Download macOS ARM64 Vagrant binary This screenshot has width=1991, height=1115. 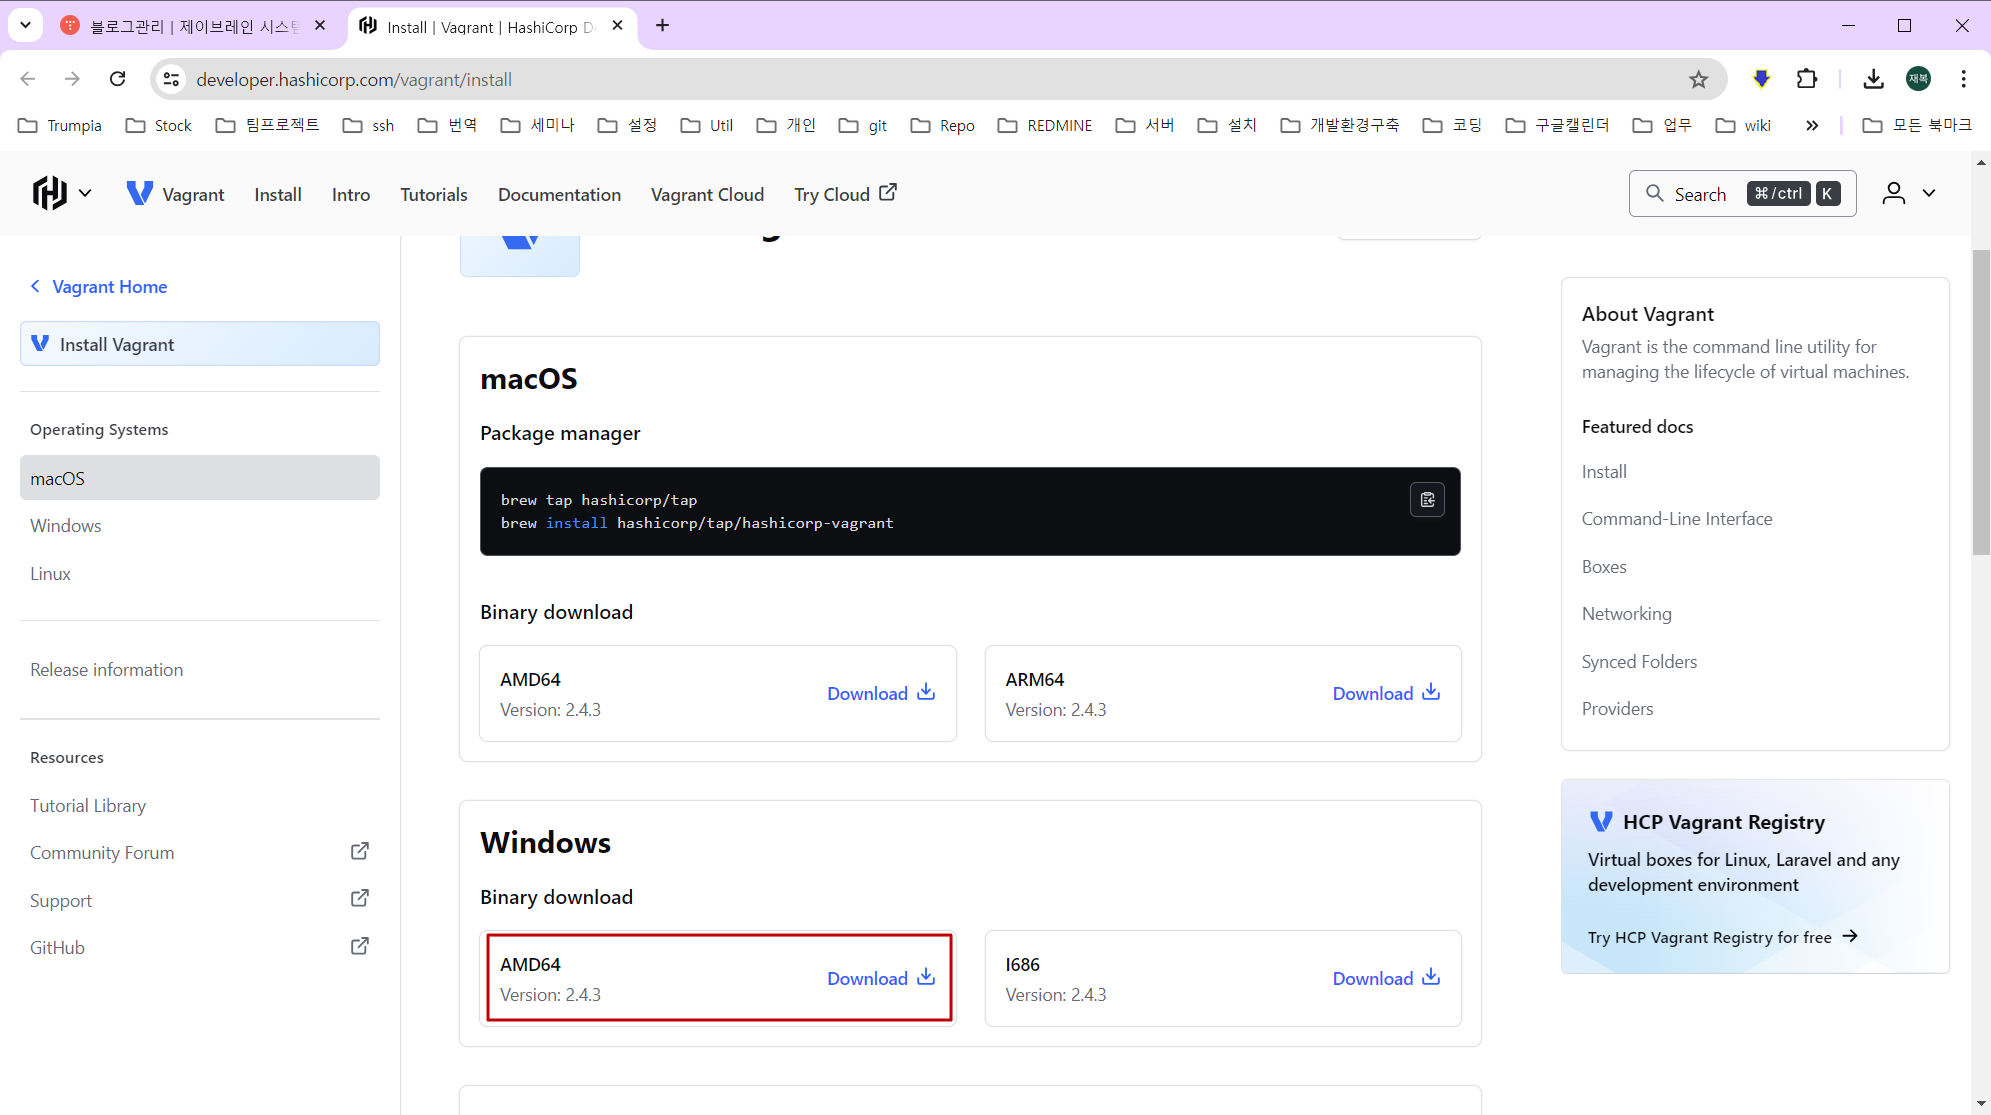[x=1385, y=693]
